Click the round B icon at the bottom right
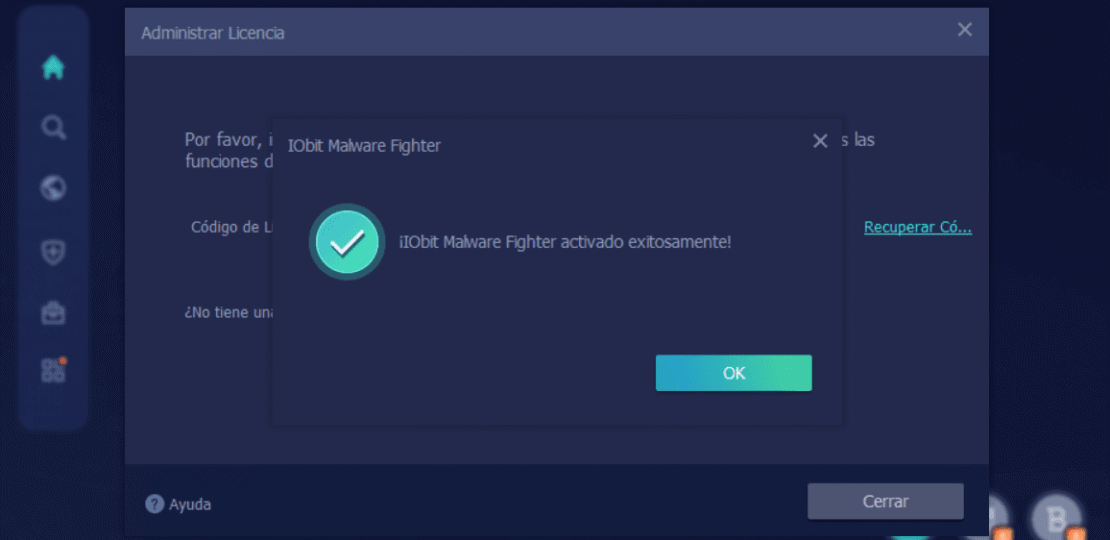This screenshot has width=1110, height=540. pos(1056,519)
